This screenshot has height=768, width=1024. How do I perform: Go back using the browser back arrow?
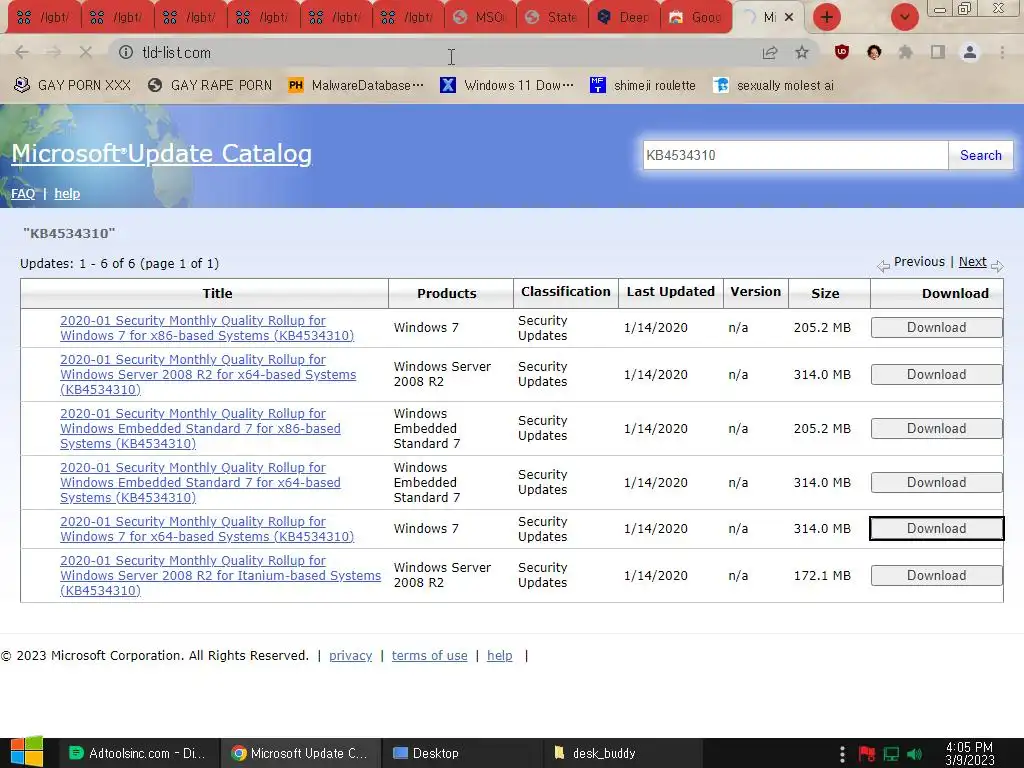[22, 52]
